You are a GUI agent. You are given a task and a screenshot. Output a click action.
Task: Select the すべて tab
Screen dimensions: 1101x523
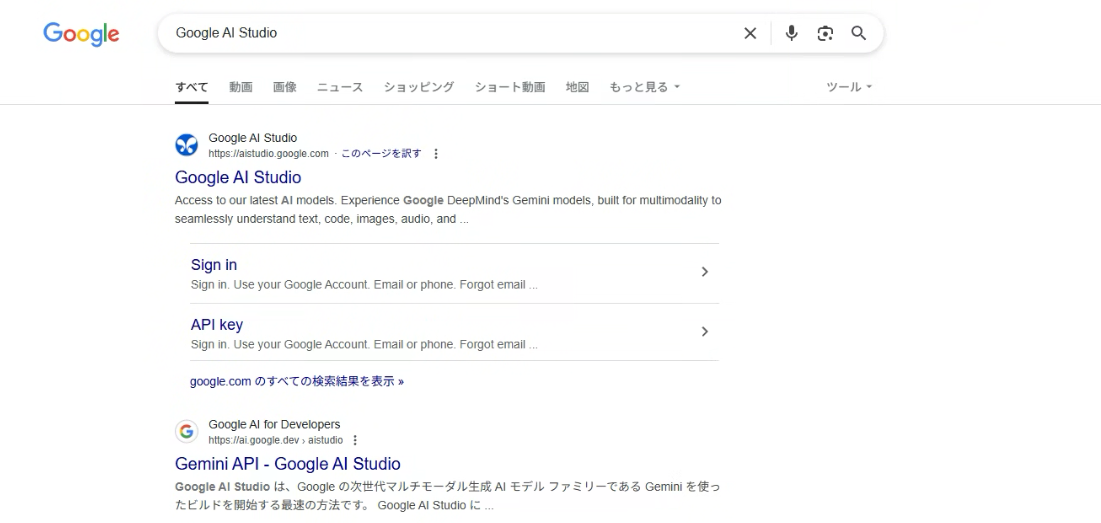[x=192, y=87]
